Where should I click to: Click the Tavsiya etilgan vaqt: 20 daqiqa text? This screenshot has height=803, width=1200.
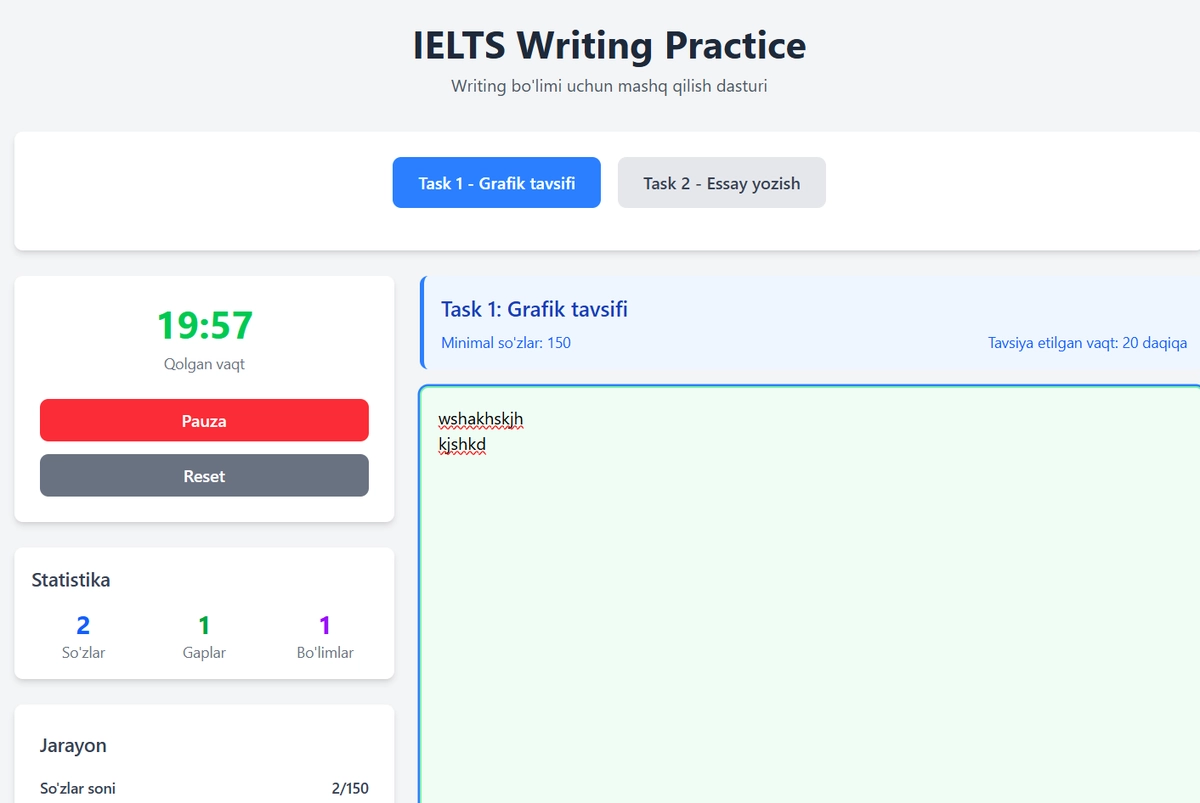[1088, 343]
